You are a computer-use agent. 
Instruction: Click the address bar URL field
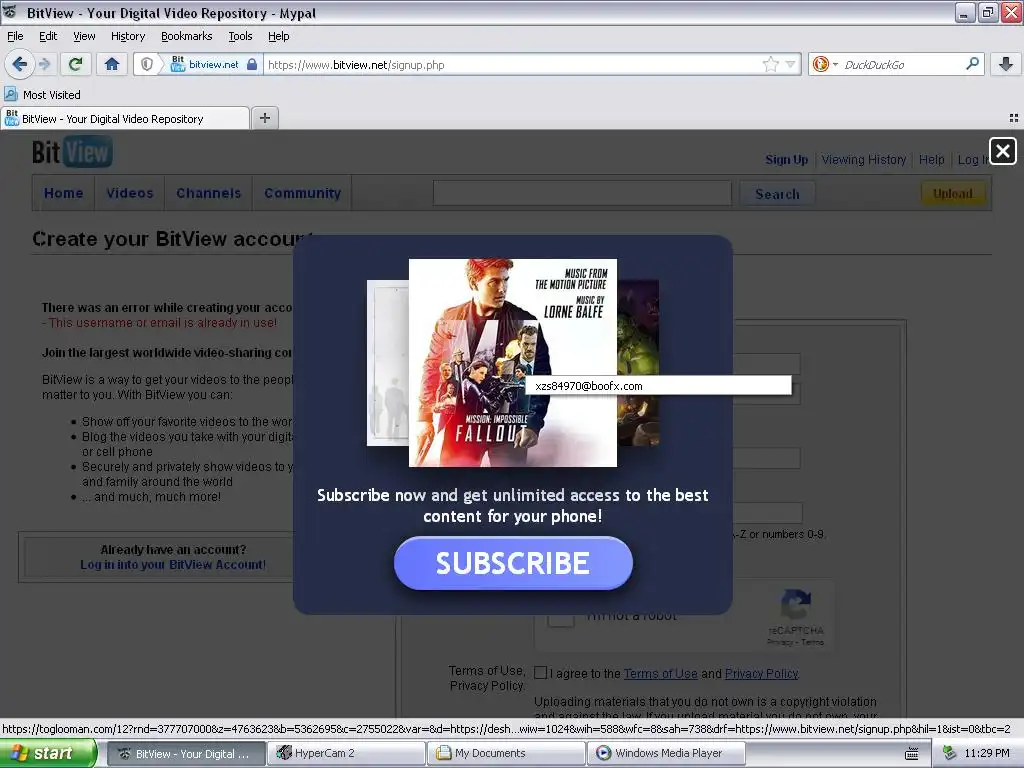(513, 65)
